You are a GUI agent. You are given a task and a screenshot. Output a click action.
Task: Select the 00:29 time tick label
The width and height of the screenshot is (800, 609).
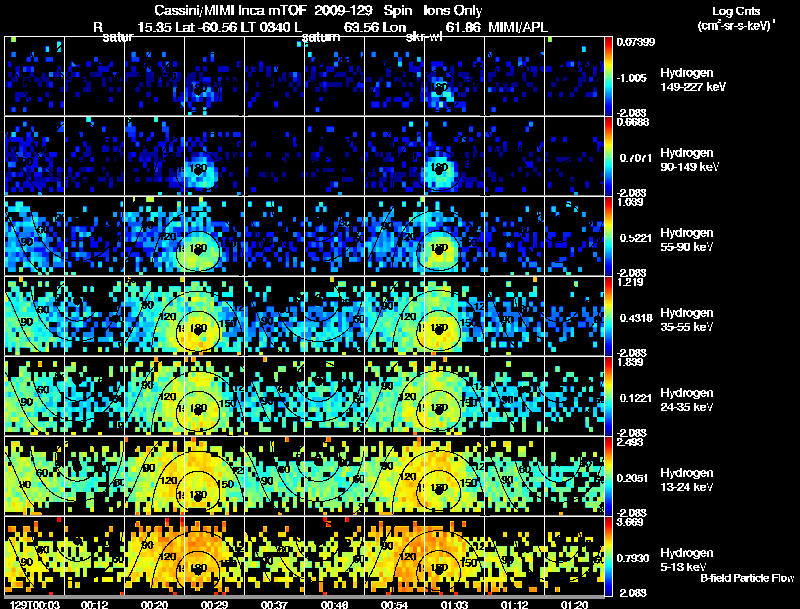[x=214, y=605]
